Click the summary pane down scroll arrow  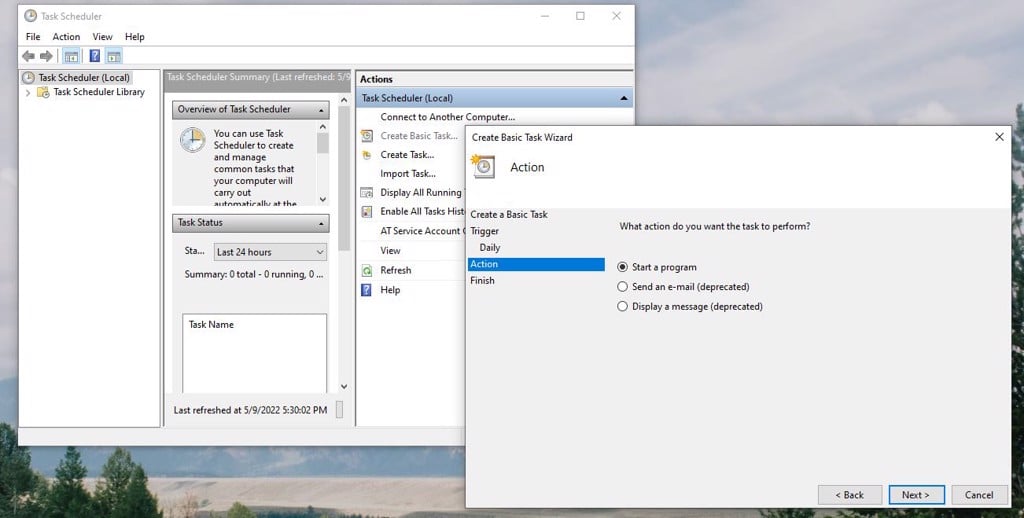tap(344, 387)
